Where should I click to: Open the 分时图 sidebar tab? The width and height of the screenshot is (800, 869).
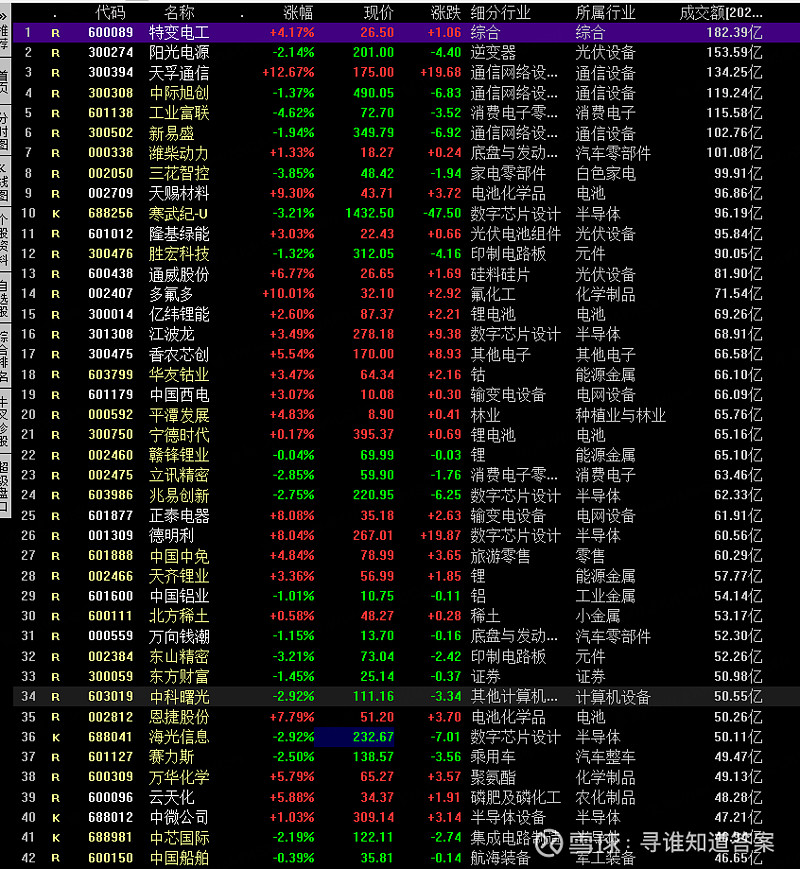(4, 131)
